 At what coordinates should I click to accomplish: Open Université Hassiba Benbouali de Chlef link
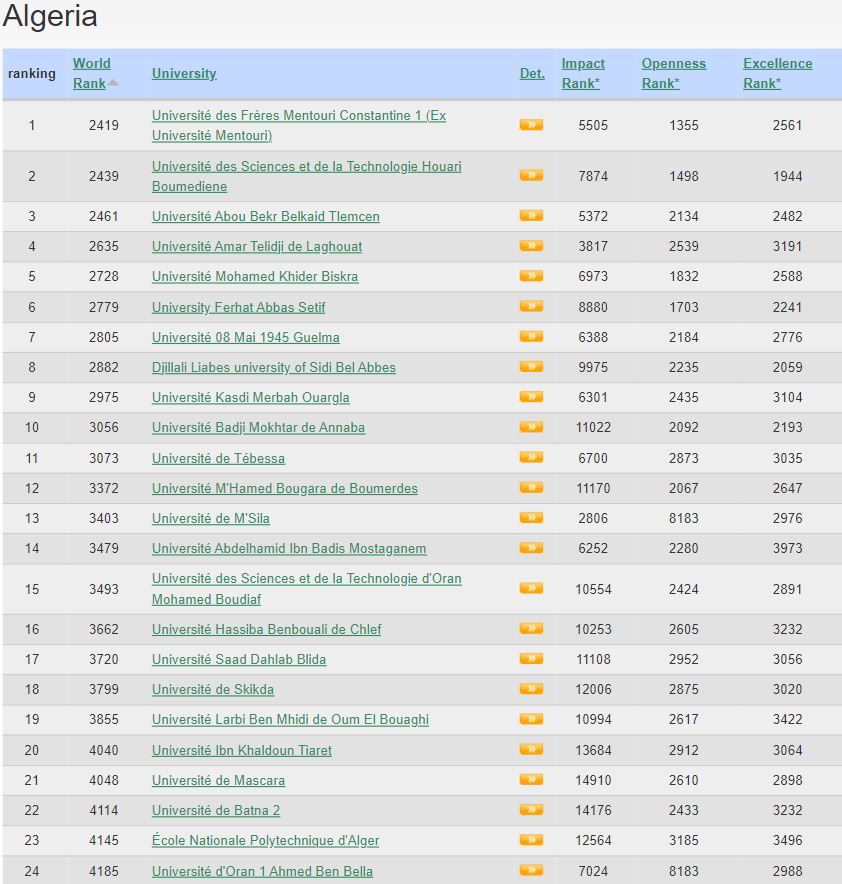pos(266,629)
